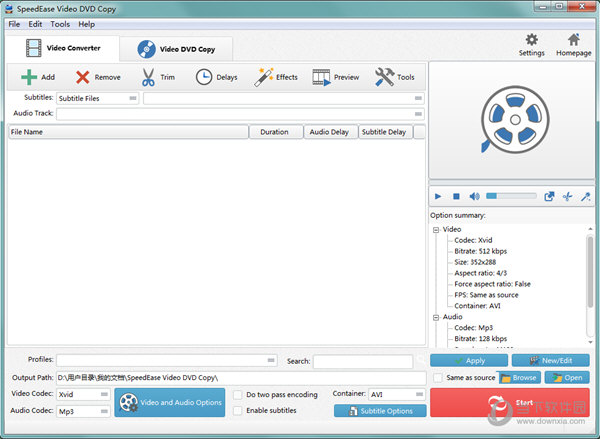Click the Add files button
The width and height of the screenshot is (600, 439).
(x=38, y=77)
